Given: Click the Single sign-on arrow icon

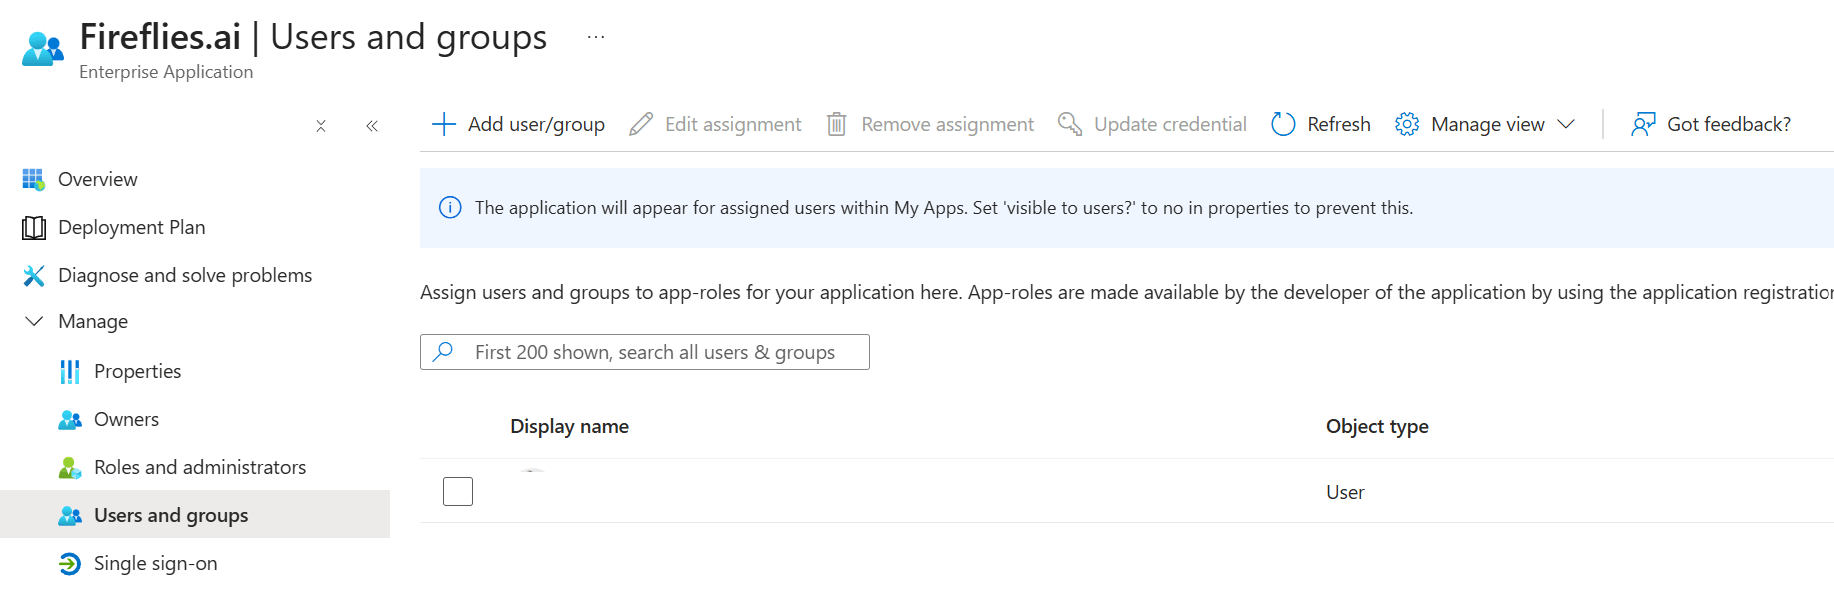Looking at the screenshot, I should coord(70,564).
